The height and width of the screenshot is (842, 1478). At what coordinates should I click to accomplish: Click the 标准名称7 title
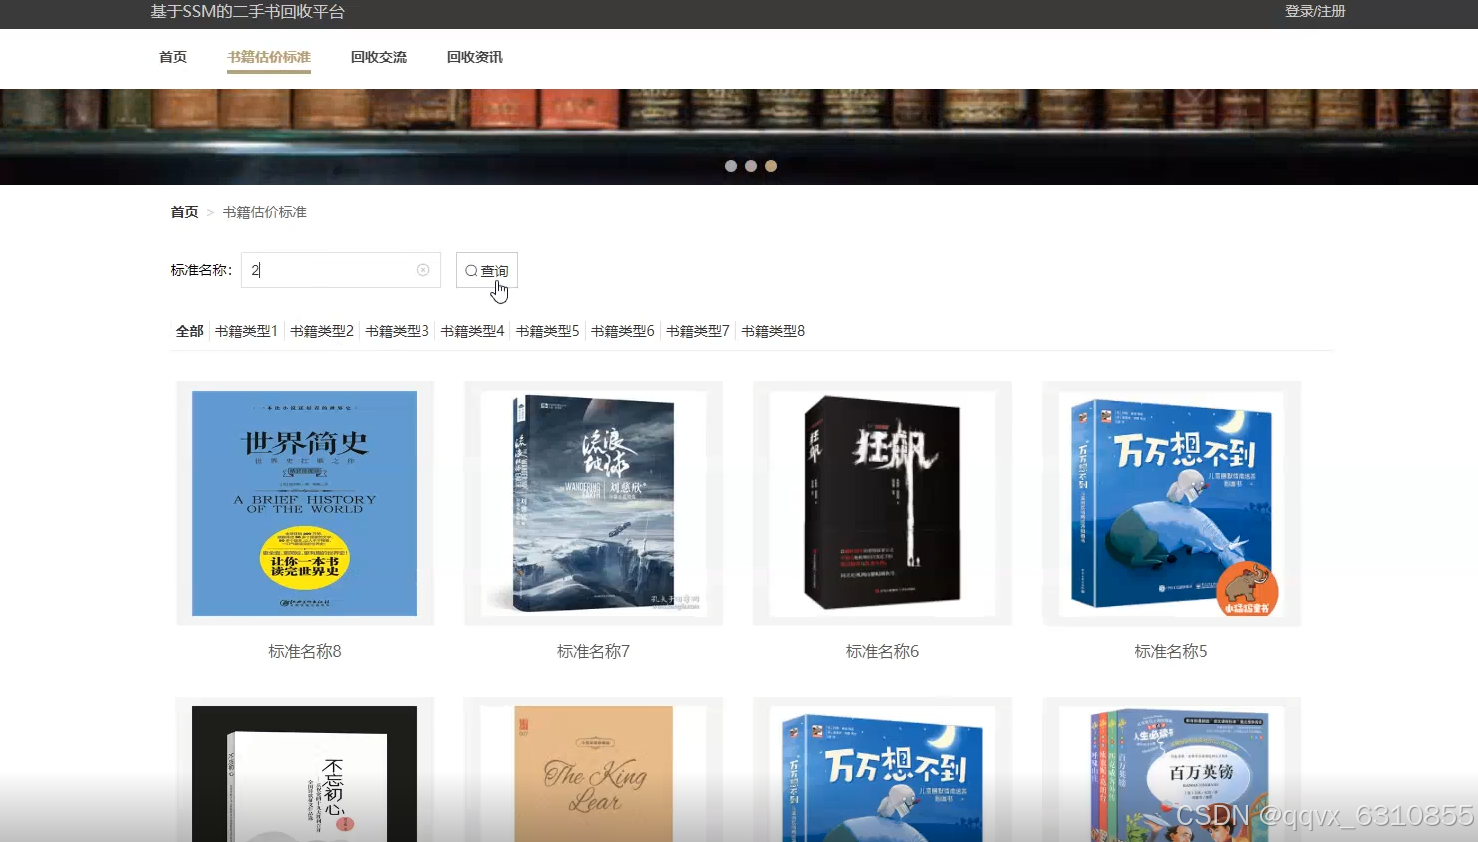(593, 651)
